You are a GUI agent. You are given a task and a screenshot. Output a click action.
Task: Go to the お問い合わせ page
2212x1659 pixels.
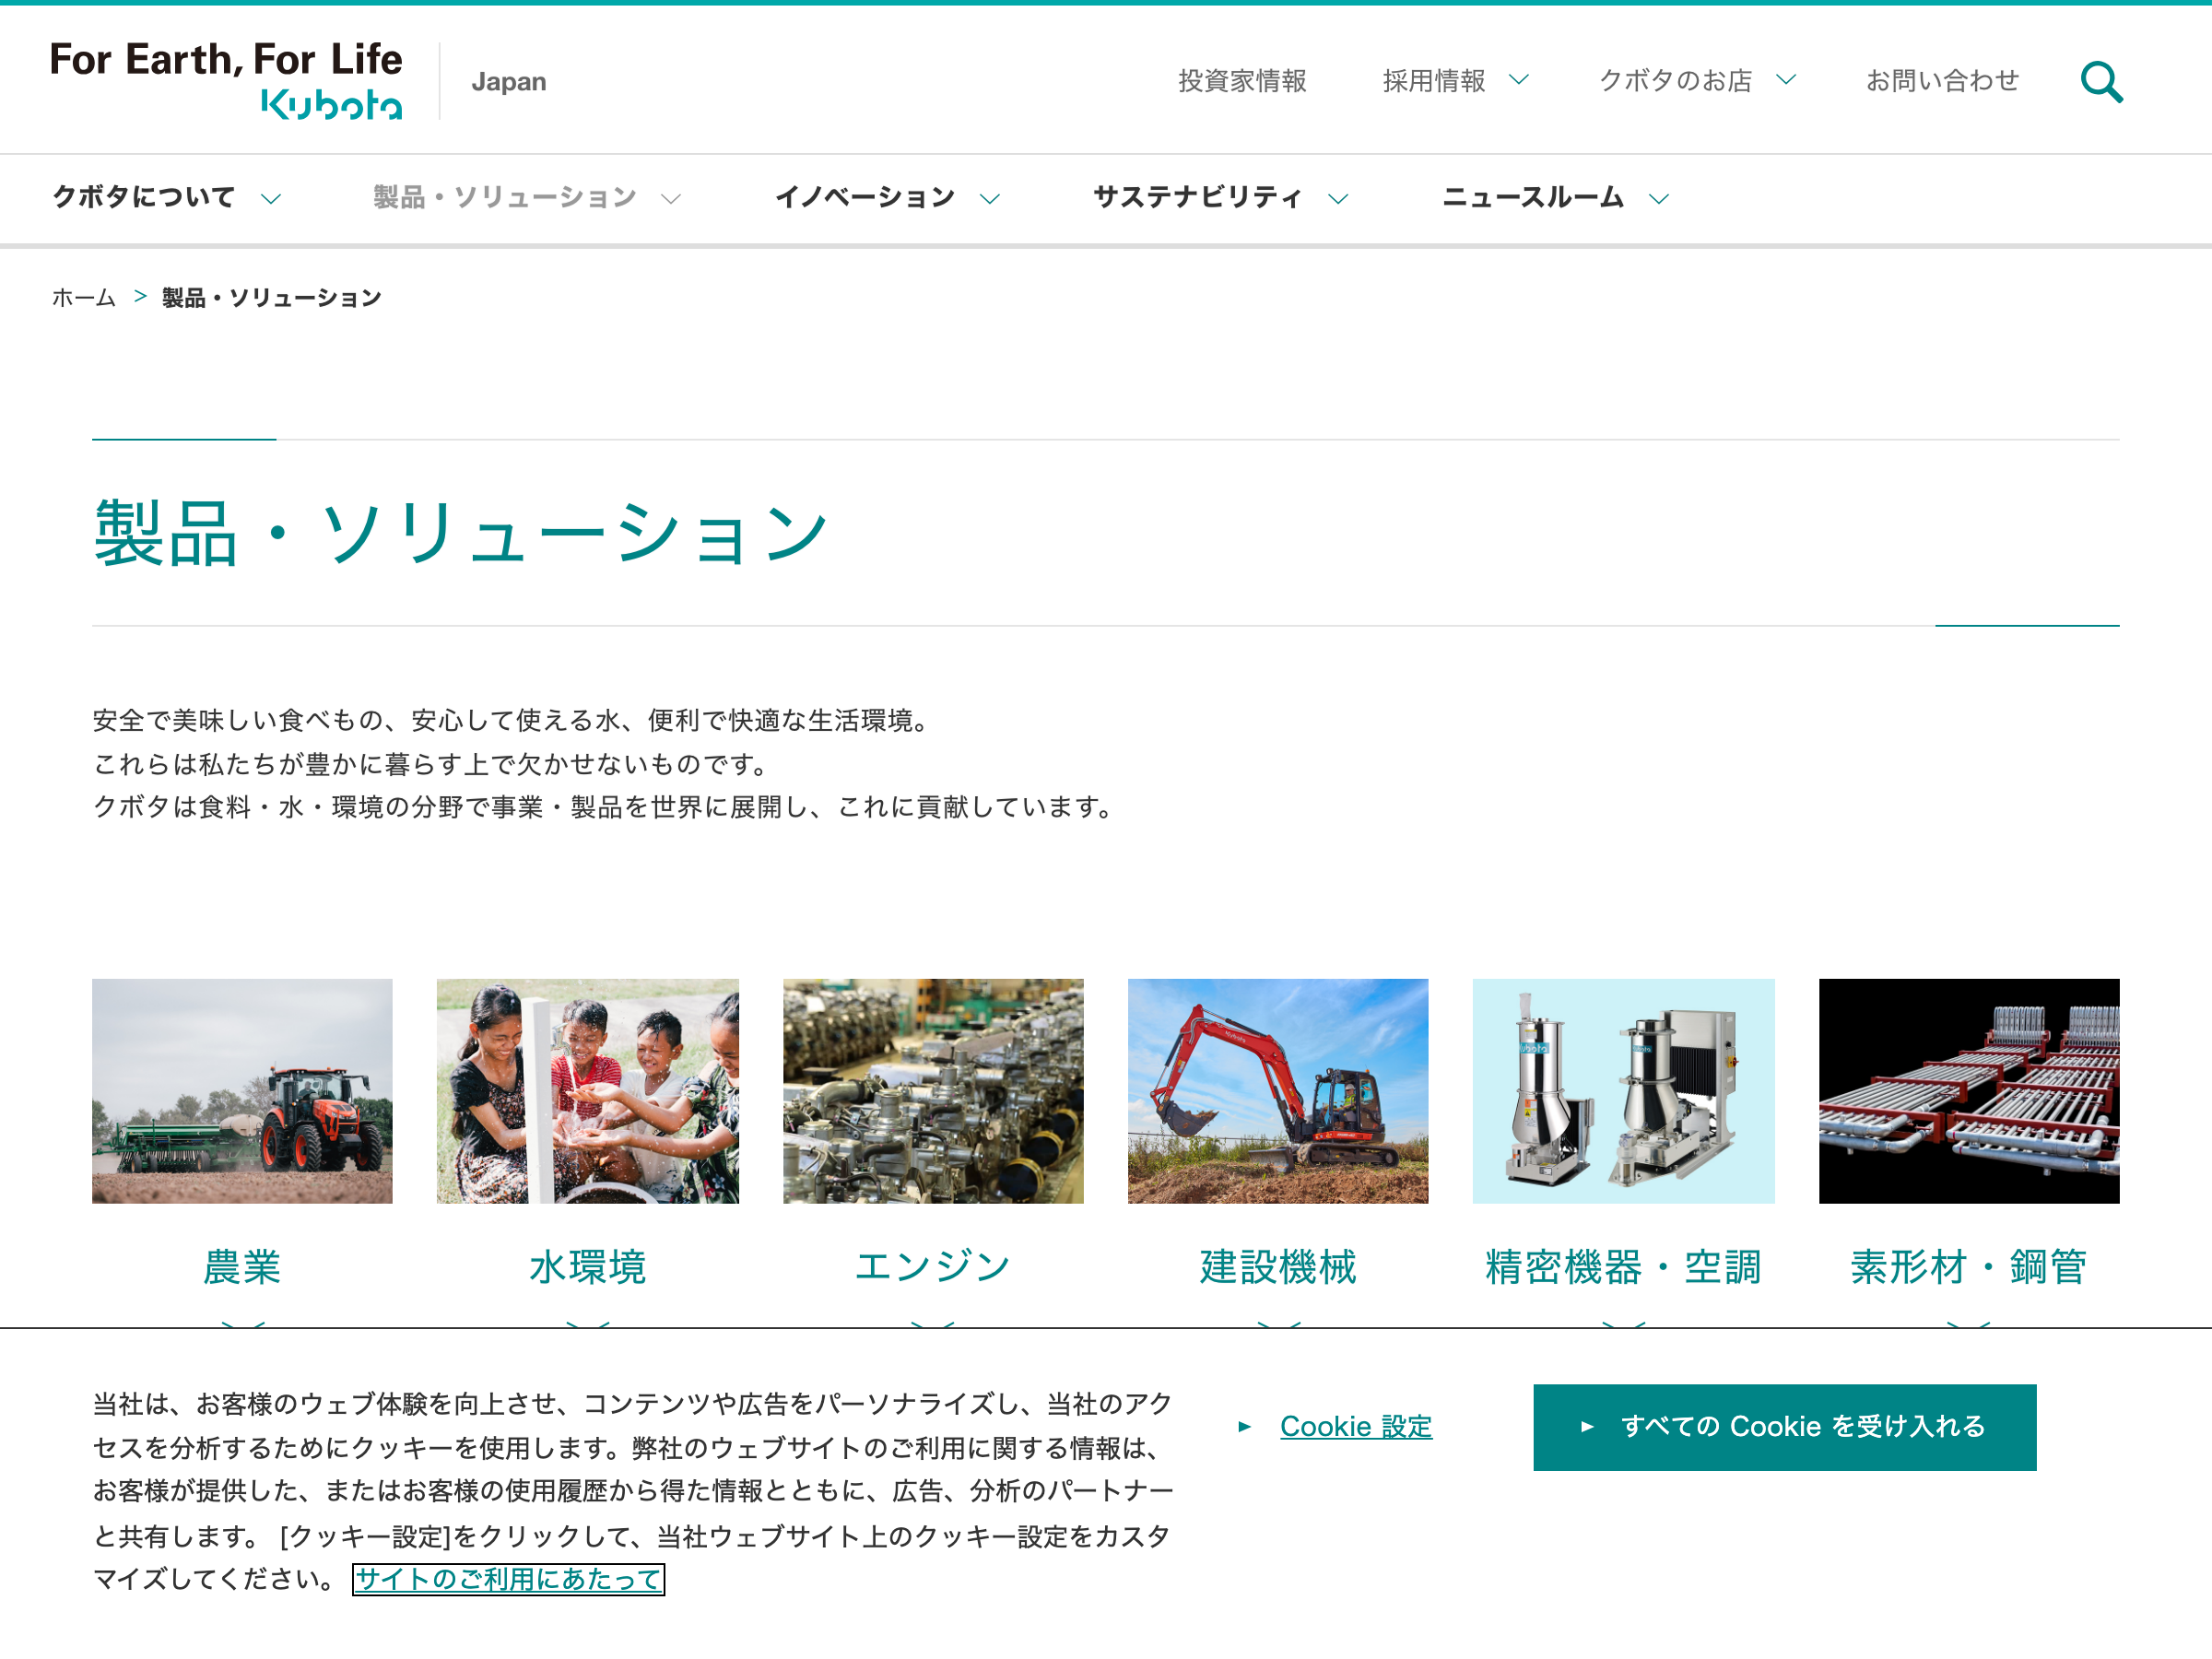click(x=1942, y=81)
